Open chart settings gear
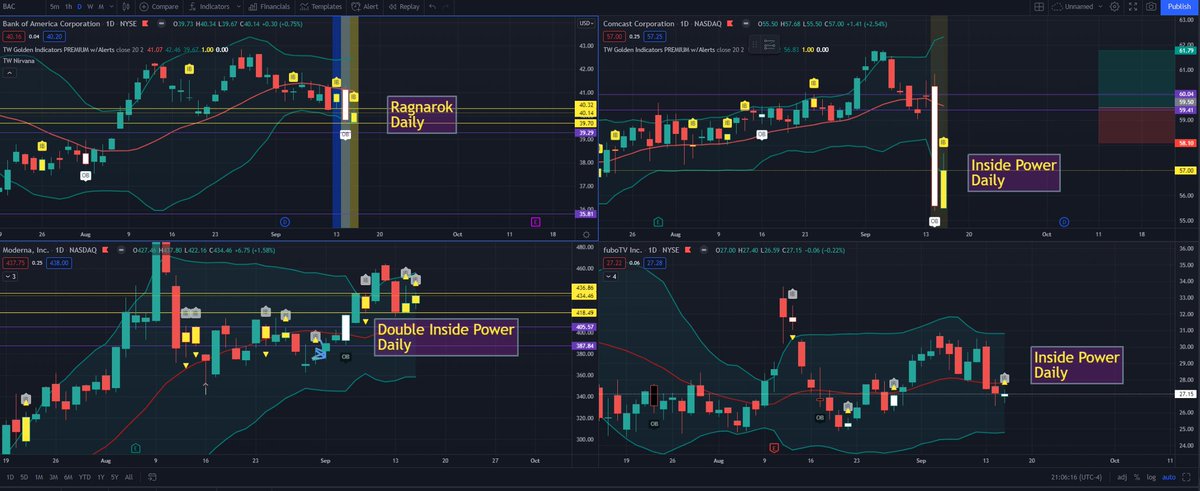 point(1114,7)
